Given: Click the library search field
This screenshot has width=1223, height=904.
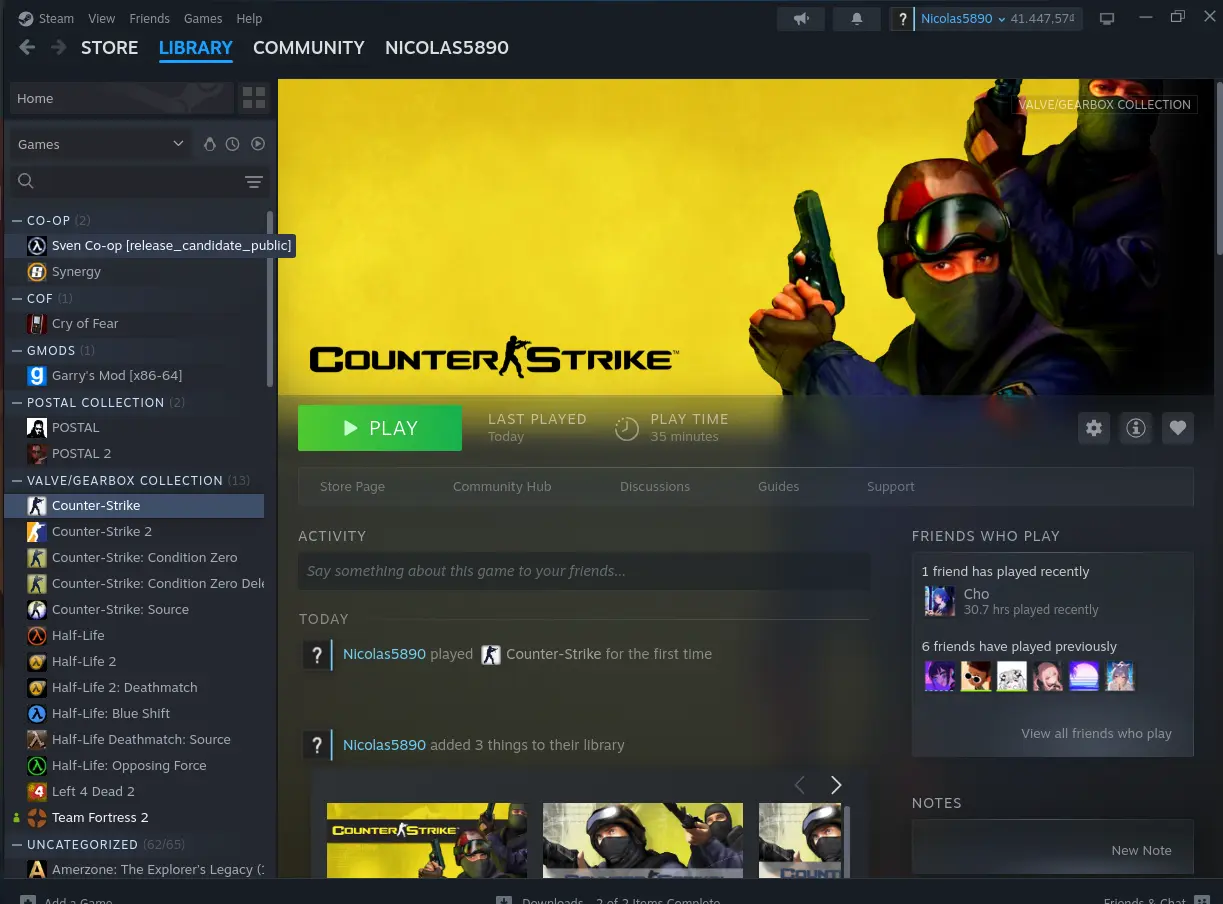Looking at the screenshot, I should point(140,181).
